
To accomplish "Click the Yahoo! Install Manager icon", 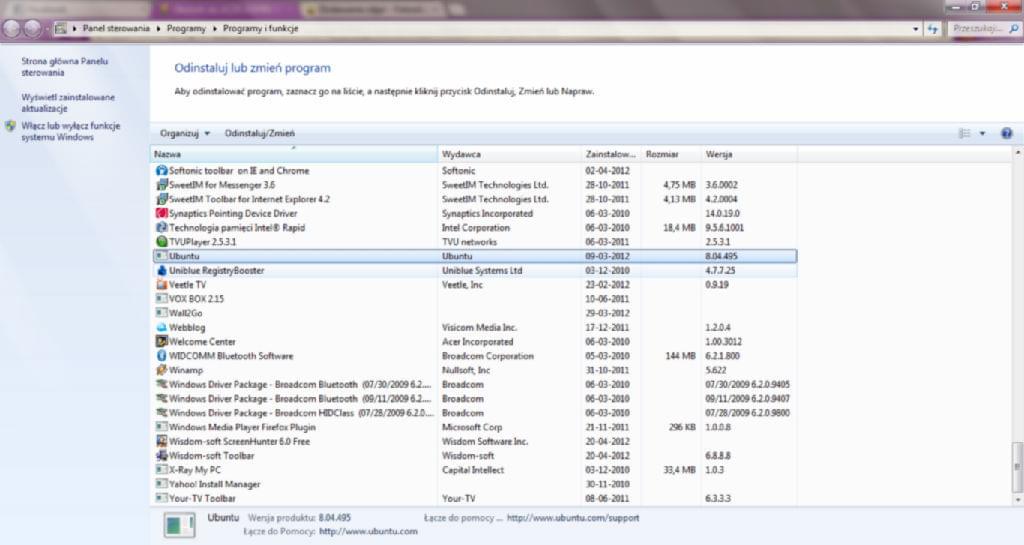I will 161,484.
